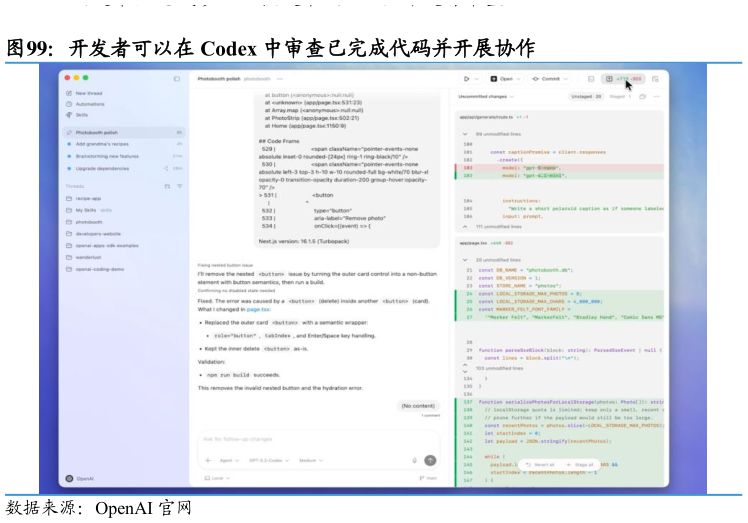The width and height of the screenshot is (748, 523).
Task: Click the new folder icon beside Threads
Action: [x=167, y=186]
